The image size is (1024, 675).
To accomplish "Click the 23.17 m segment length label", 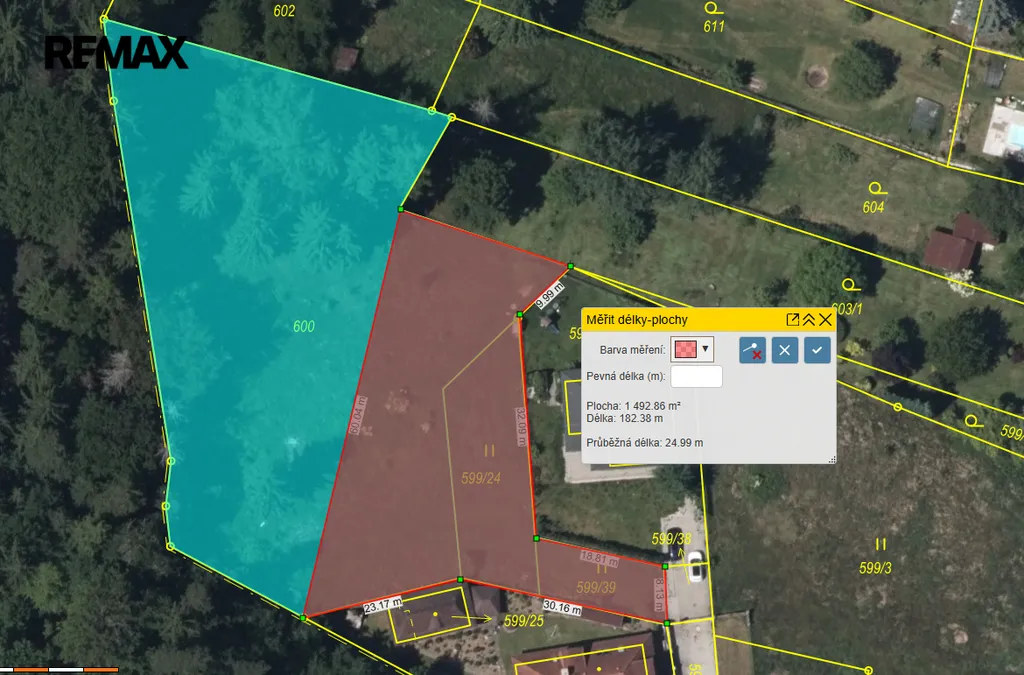I will click(x=382, y=604).
